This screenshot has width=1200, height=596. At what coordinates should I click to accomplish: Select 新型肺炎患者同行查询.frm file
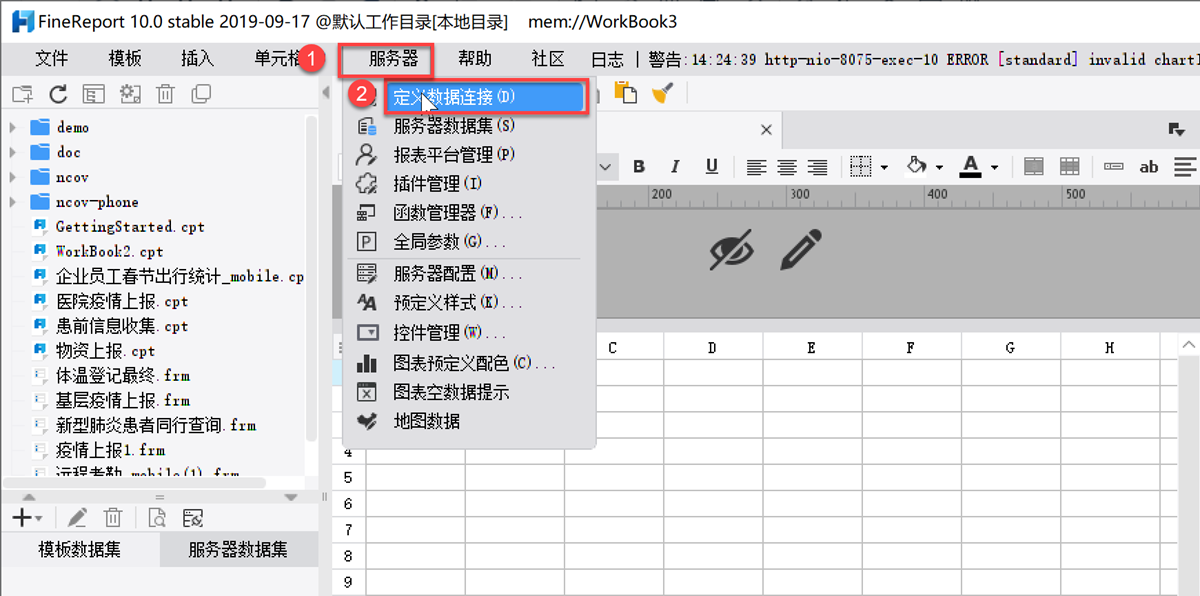155,426
